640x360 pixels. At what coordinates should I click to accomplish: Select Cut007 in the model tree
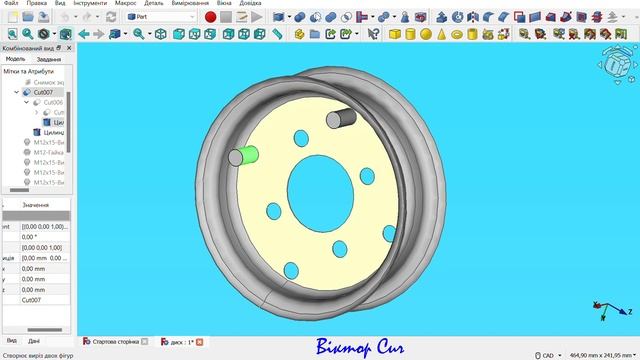tap(43, 92)
